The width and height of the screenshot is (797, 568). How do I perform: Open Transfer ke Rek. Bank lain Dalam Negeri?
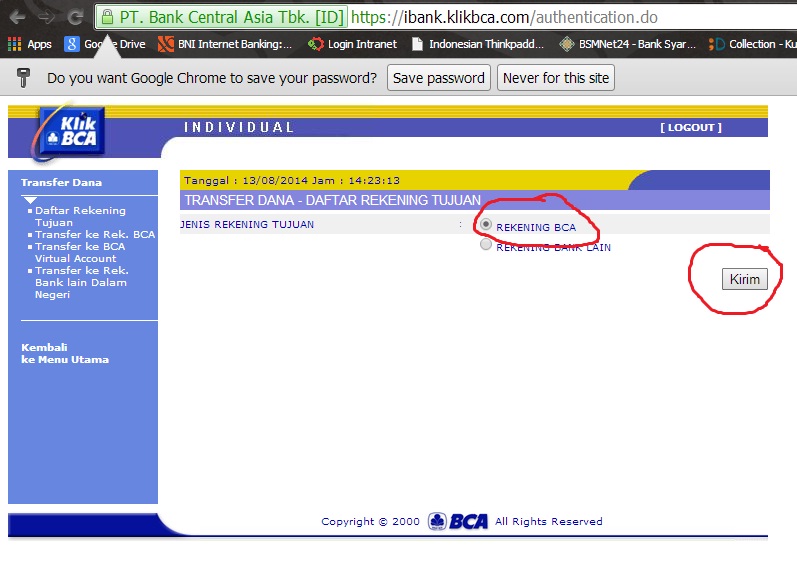81,282
